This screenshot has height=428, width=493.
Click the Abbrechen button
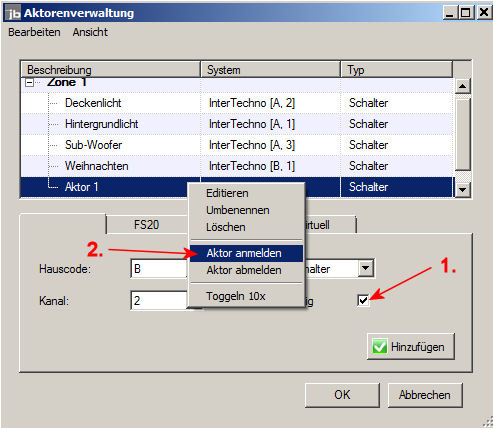(425, 395)
